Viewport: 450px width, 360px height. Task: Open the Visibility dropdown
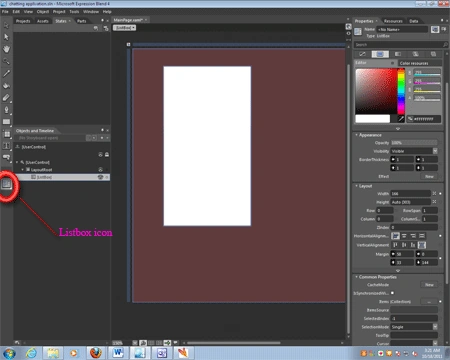(x=435, y=151)
